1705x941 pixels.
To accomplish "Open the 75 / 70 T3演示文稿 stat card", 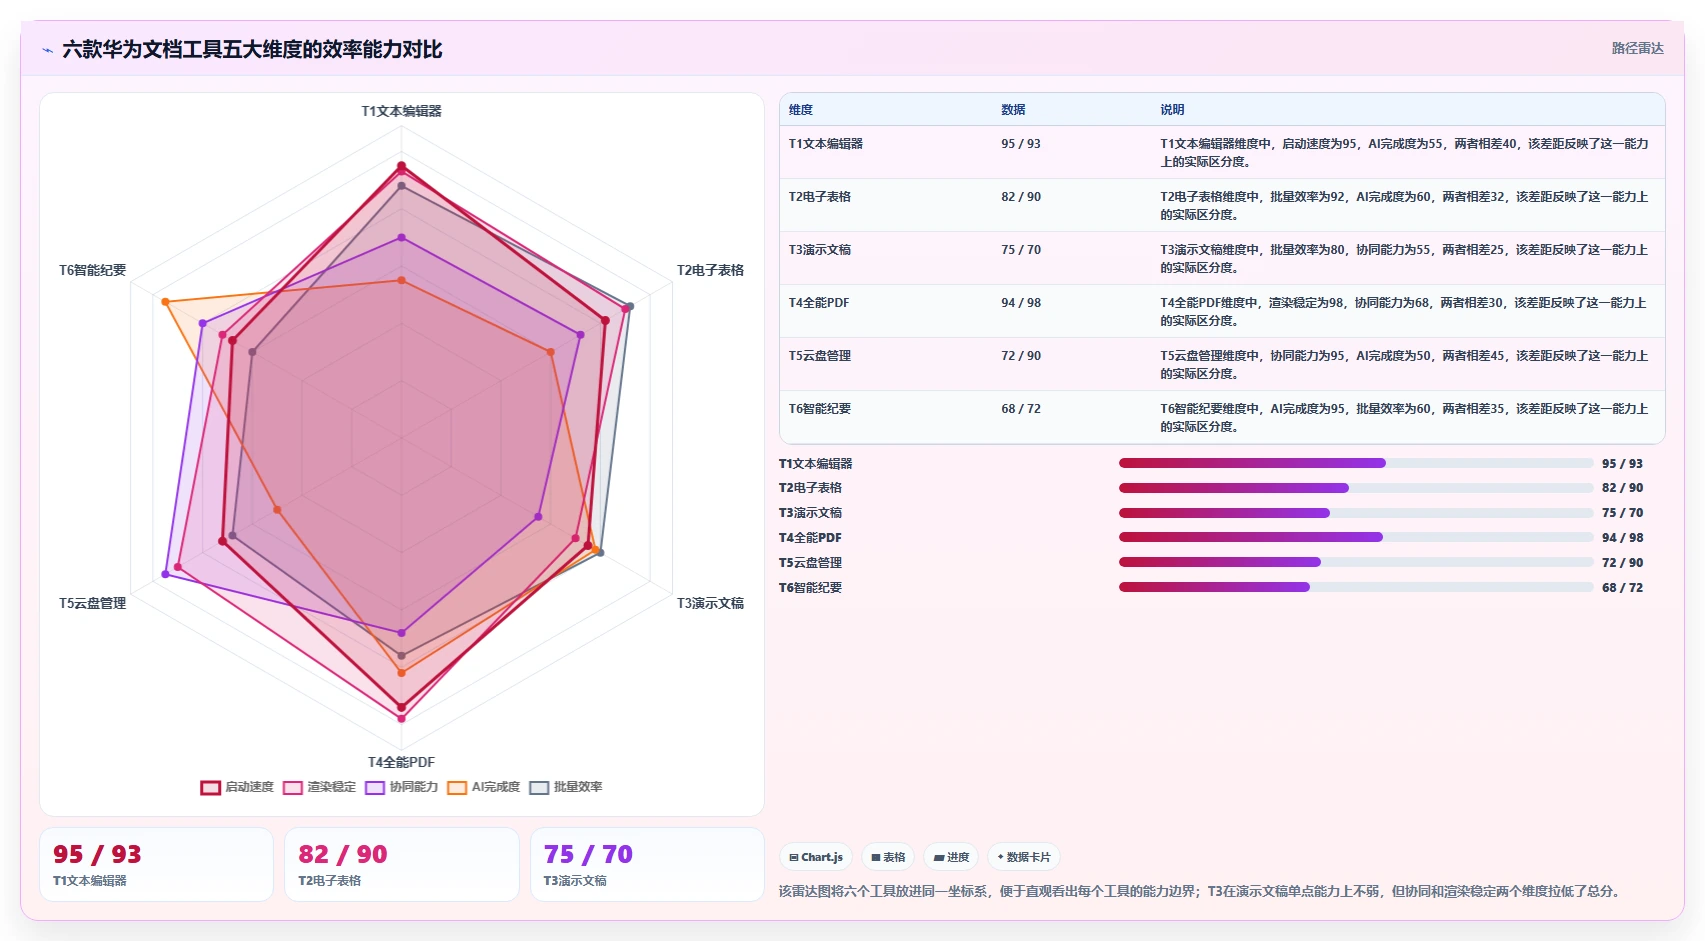I will point(647,865).
